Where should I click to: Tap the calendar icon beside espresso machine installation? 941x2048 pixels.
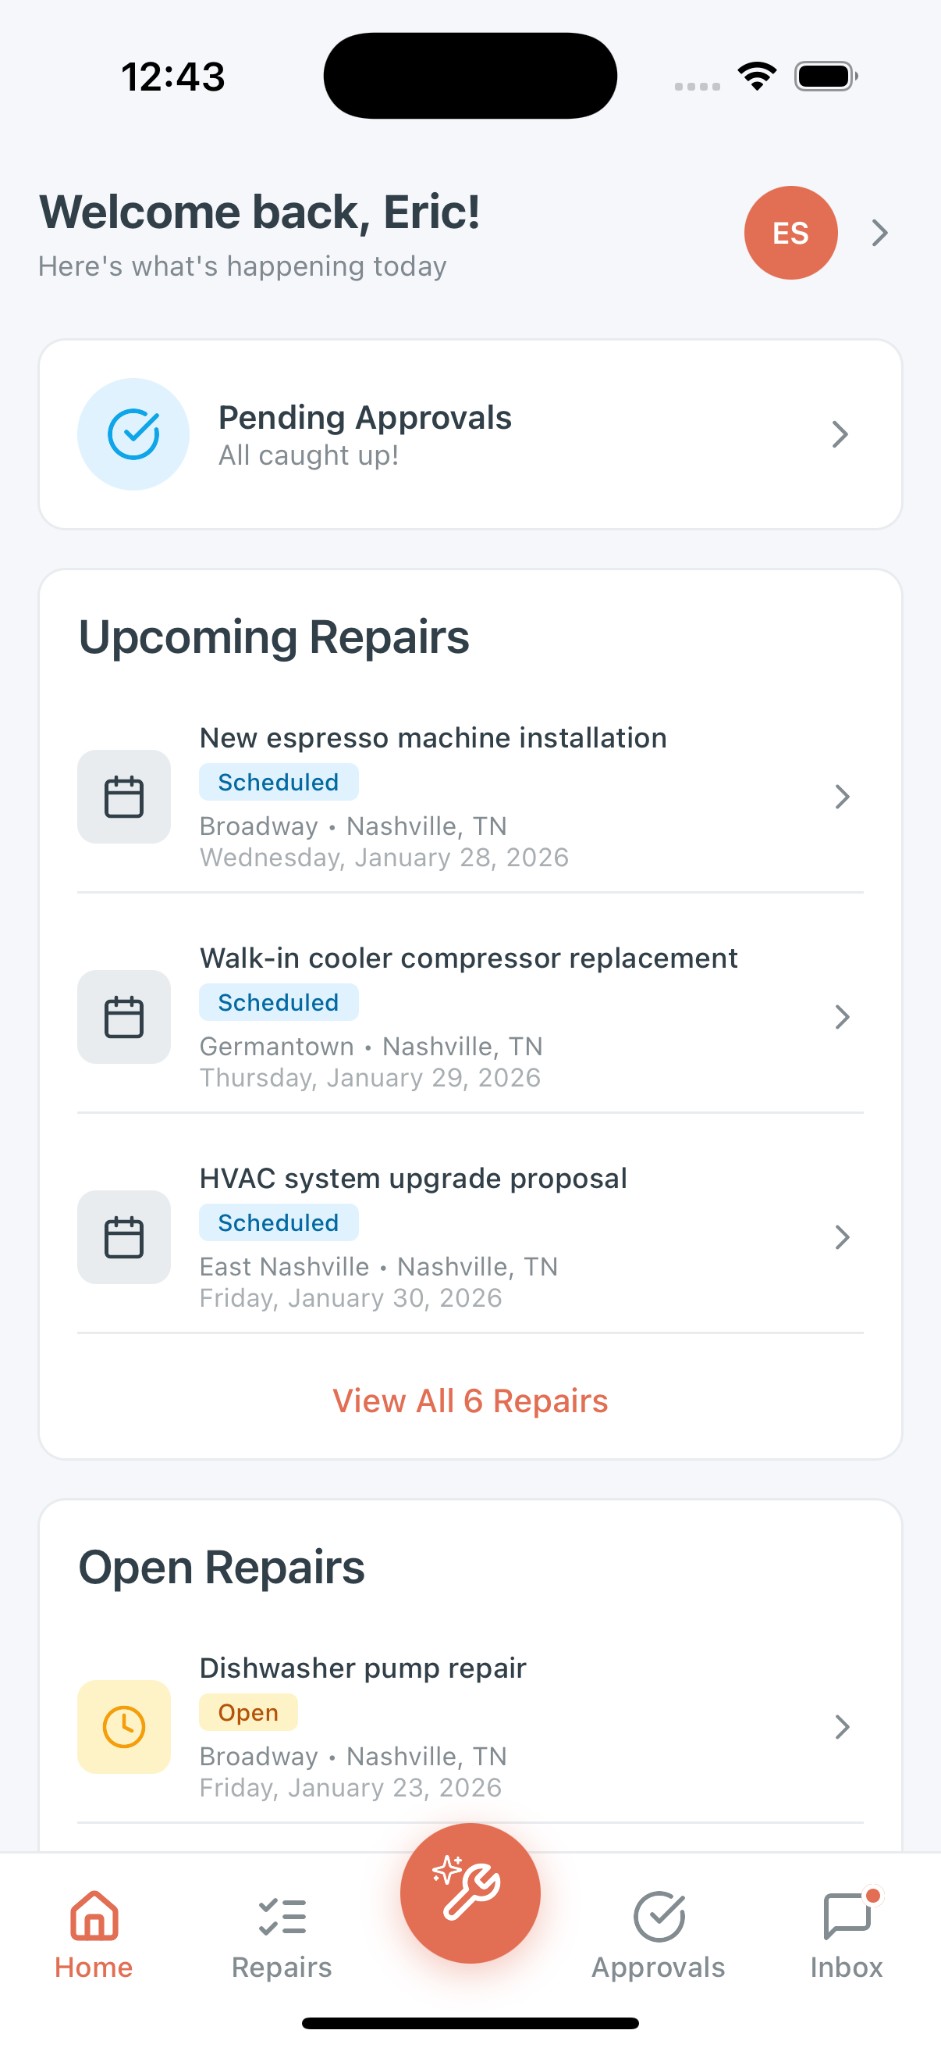tap(123, 797)
